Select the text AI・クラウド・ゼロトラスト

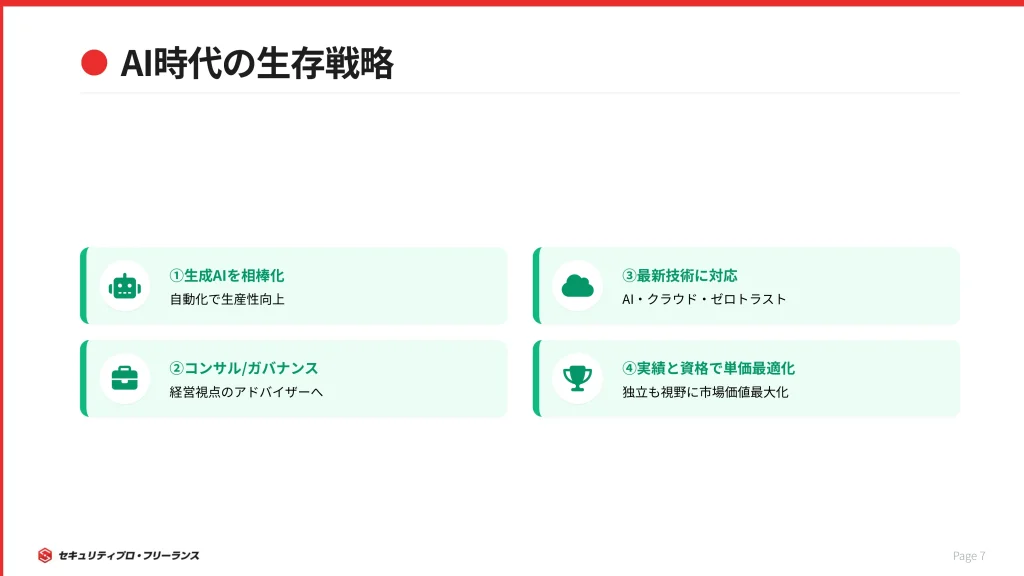(x=704, y=299)
